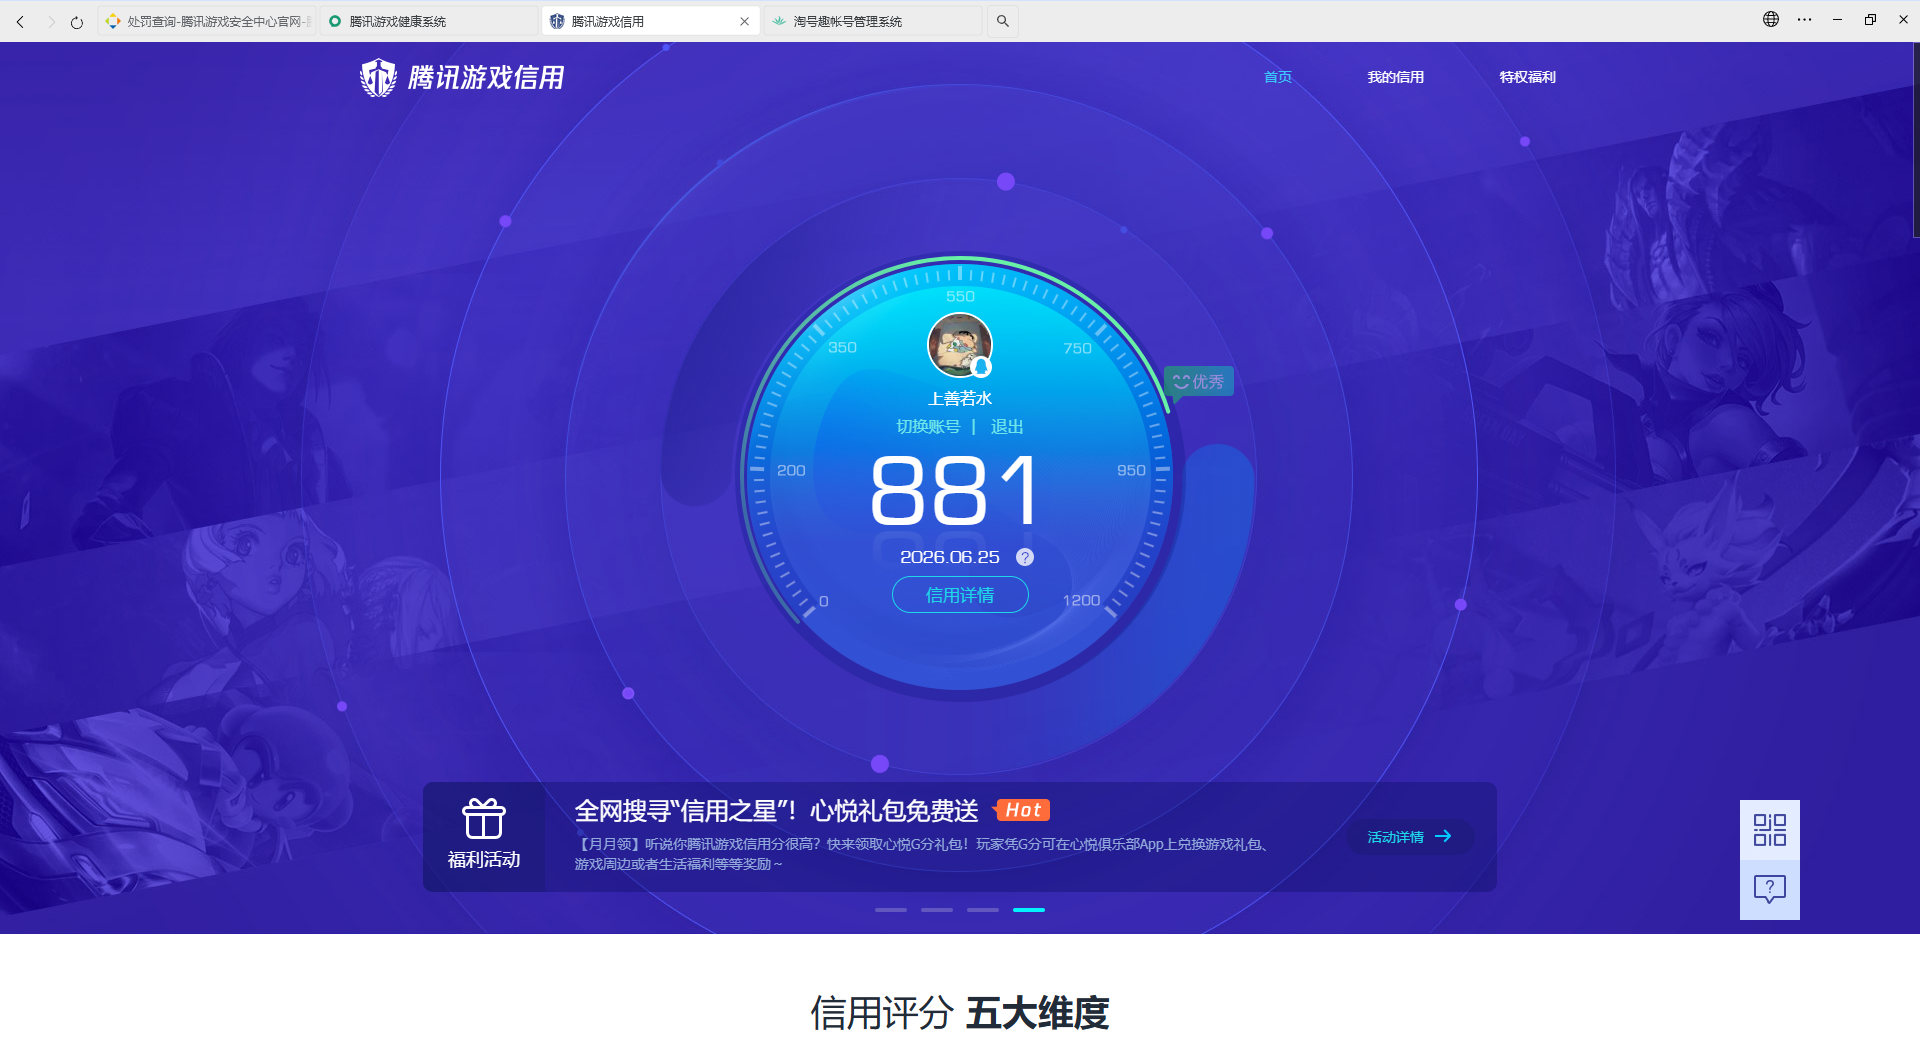Click the browser forward arrow

pyautogui.click(x=51, y=21)
